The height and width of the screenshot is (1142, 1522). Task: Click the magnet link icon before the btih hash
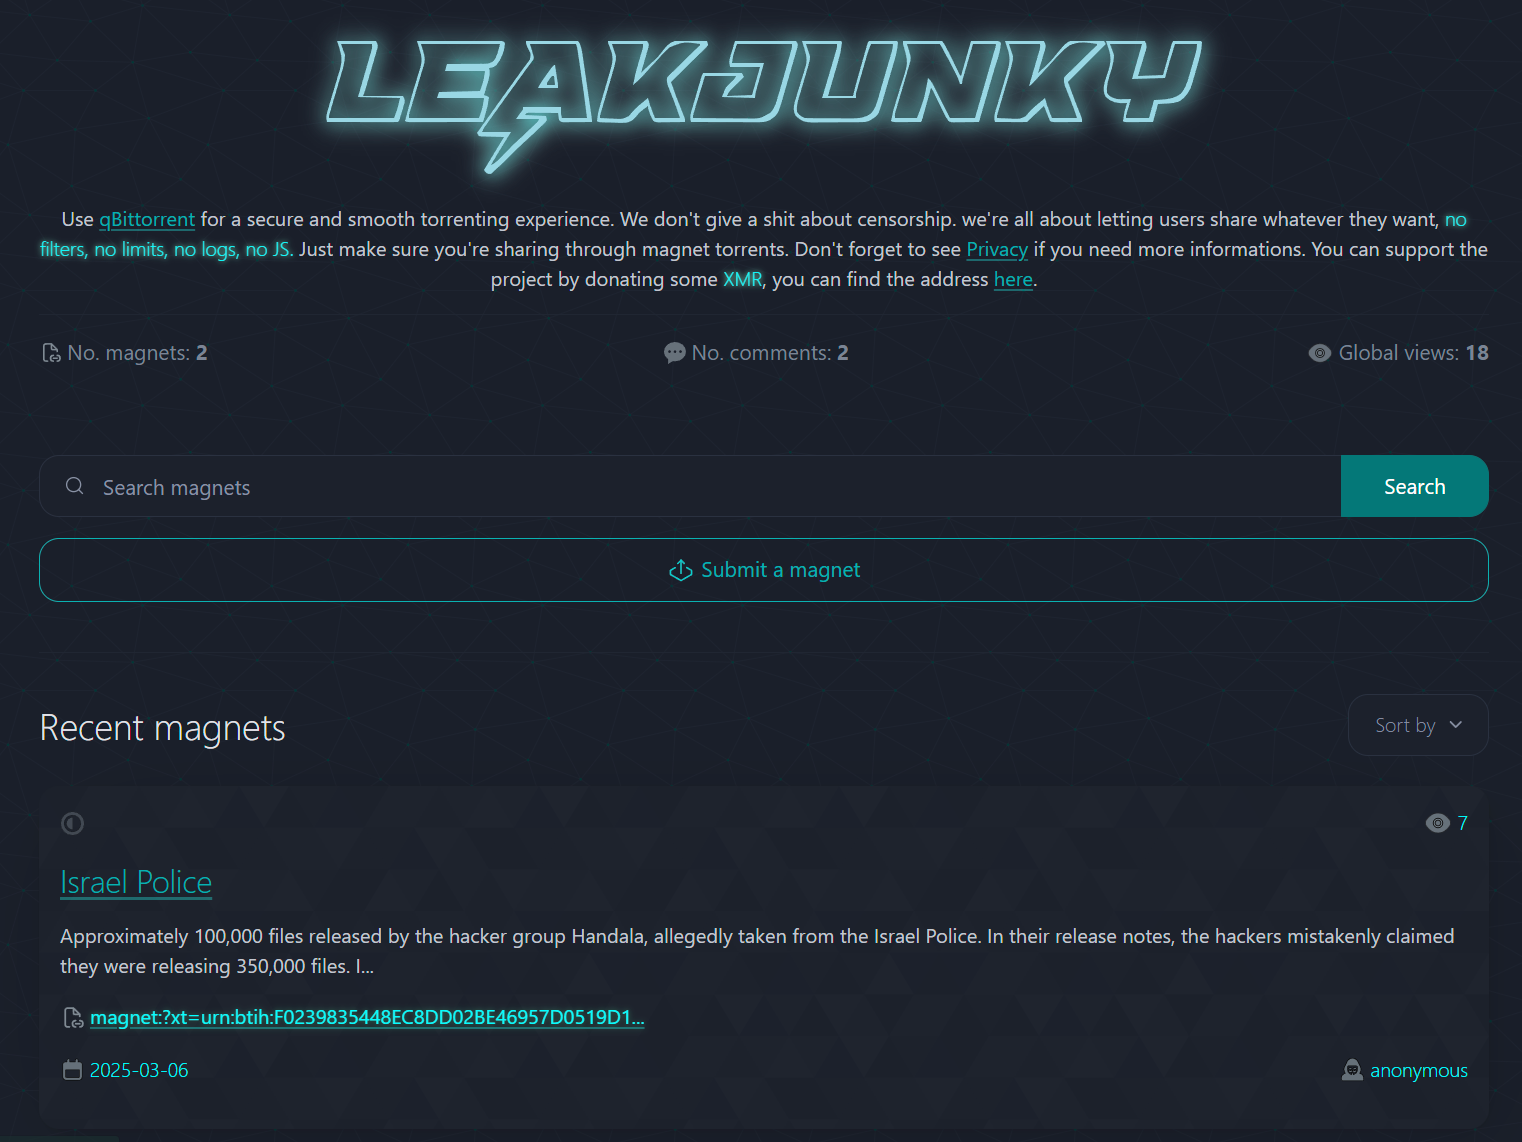click(x=73, y=1018)
